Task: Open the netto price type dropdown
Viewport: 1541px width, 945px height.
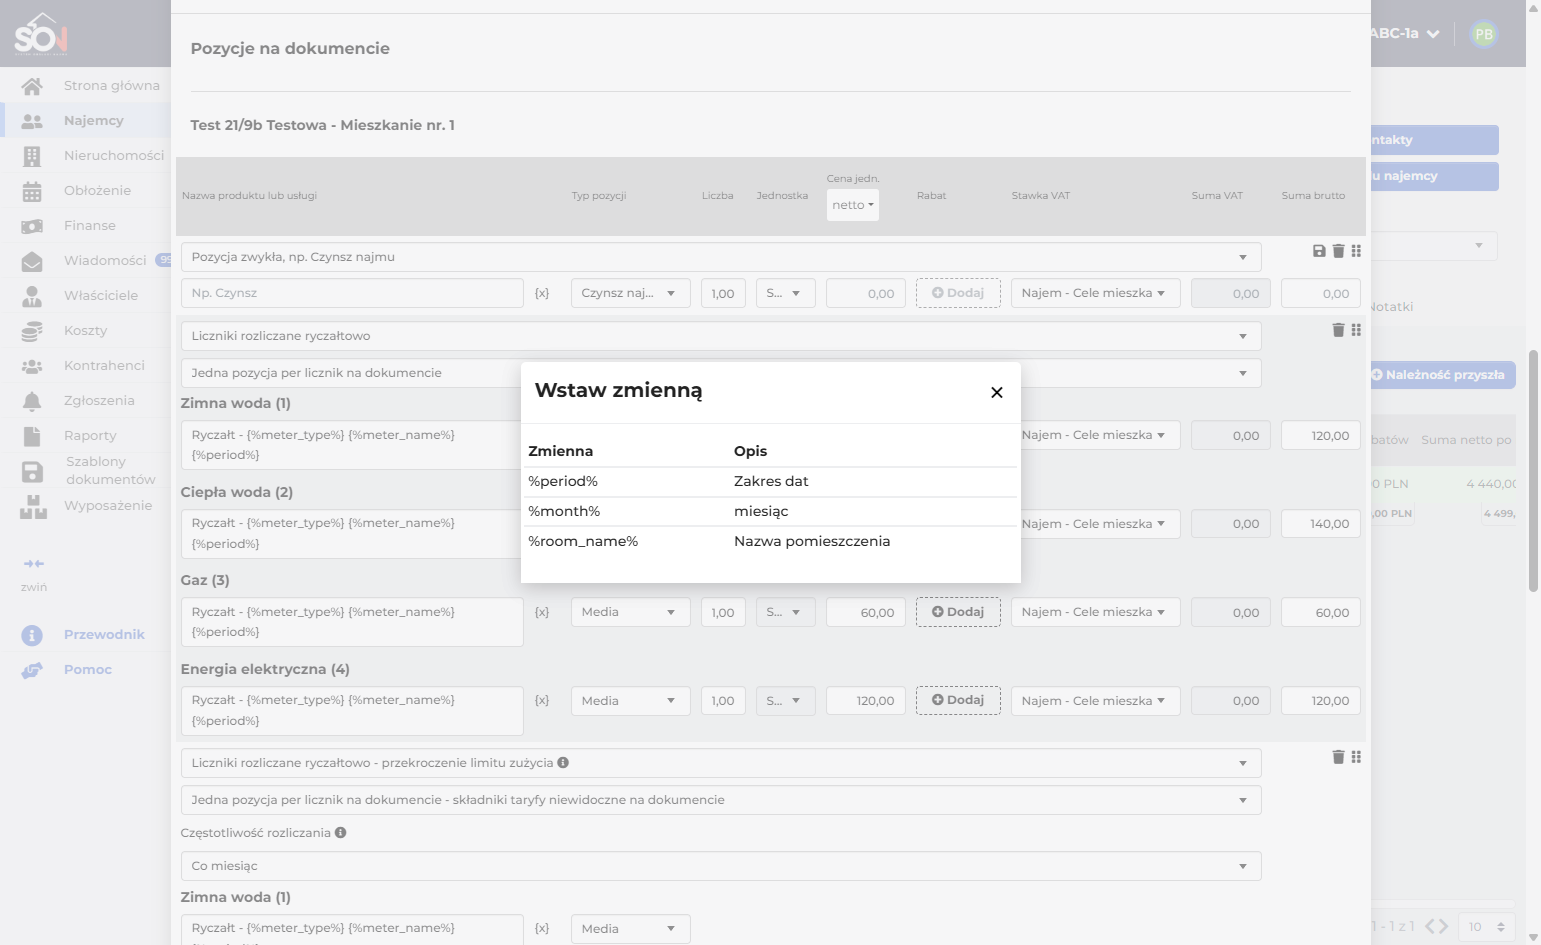Action: point(853,205)
